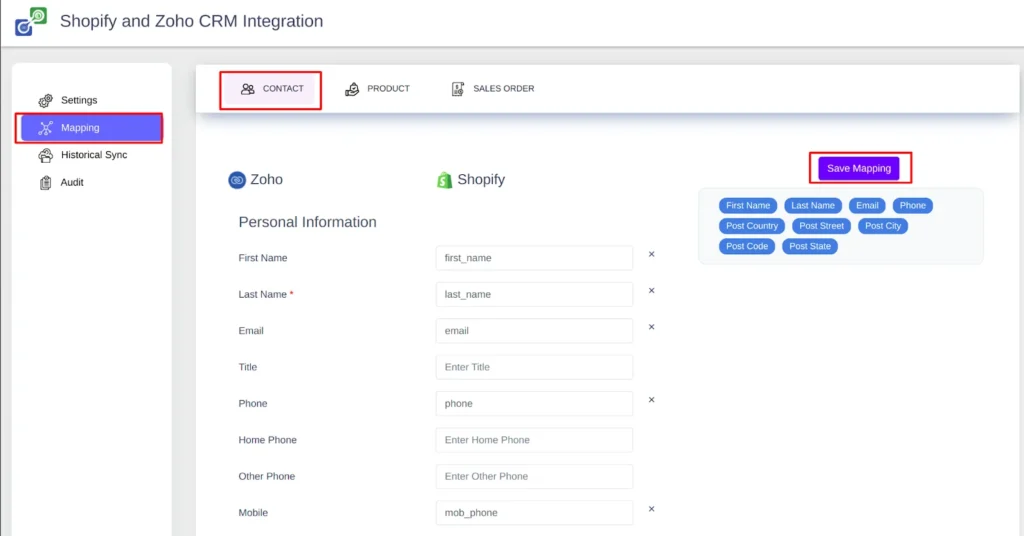Select the Post Code field chip
Image resolution: width=1024 pixels, height=536 pixels.
tap(747, 246)
